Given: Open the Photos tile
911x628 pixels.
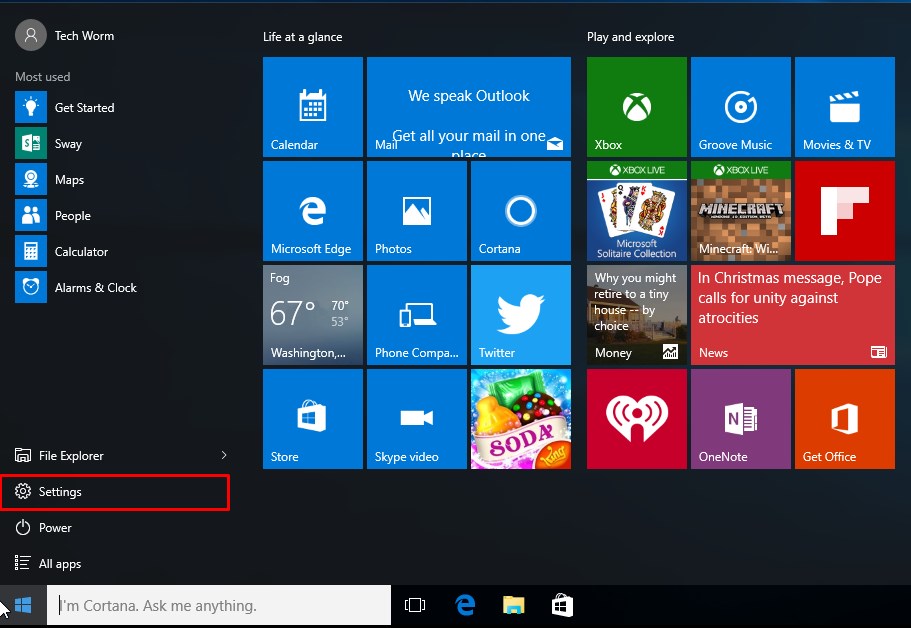Looking at the screenshot, I should point(416,211).
